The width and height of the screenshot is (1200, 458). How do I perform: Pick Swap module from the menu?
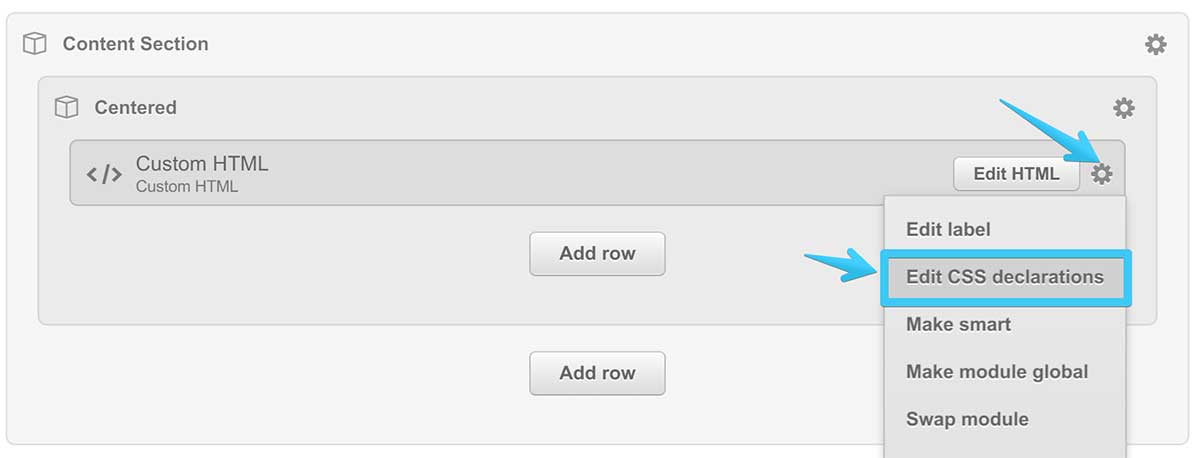pyautogui.click(x=966, y=419)
